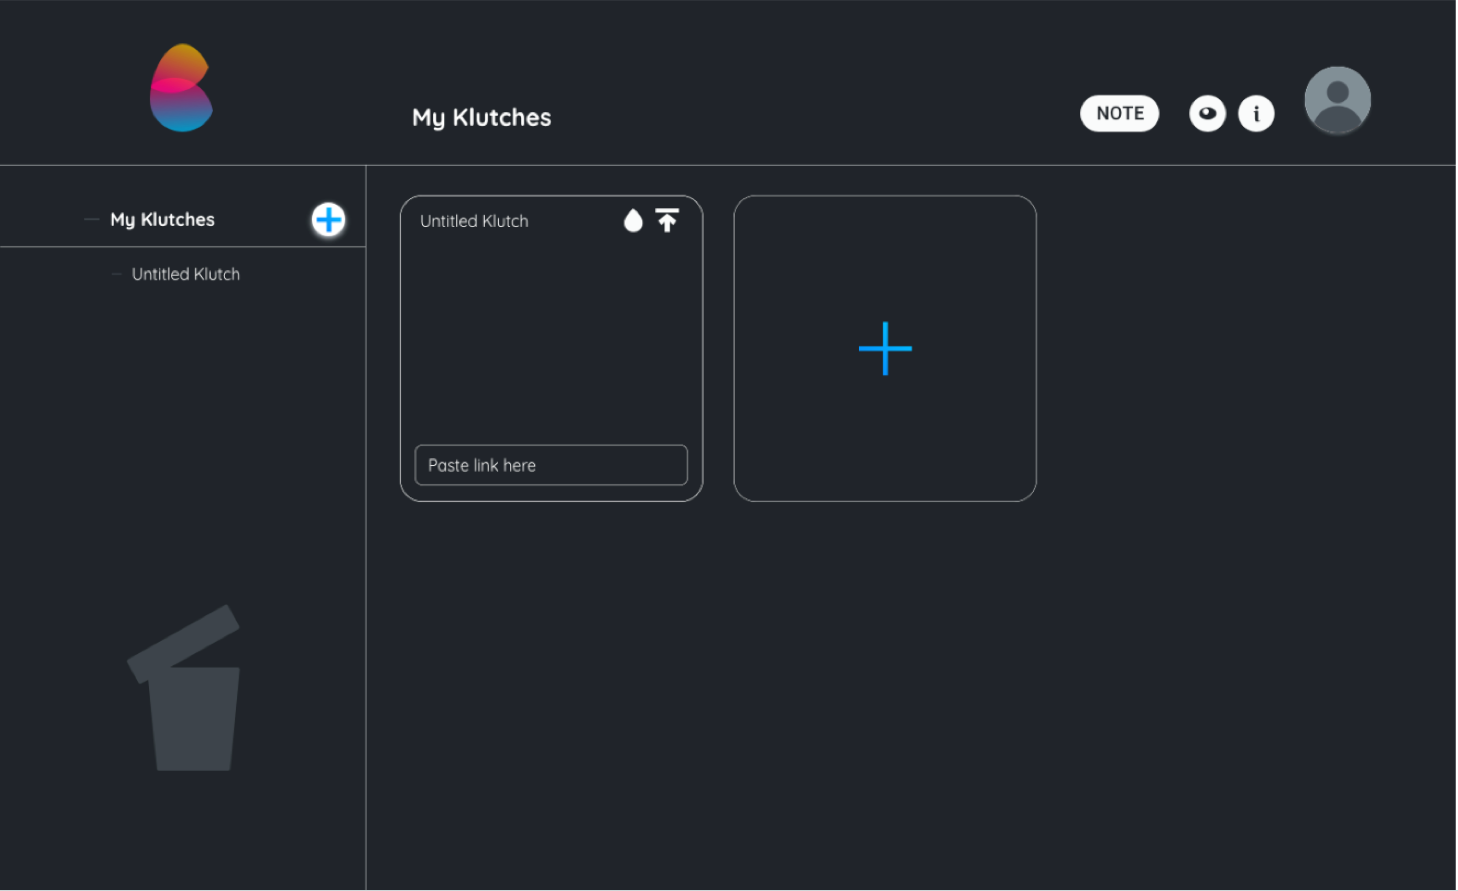Create a new Klutch using the large plus card
The image size is (1458, 891).
885,348
